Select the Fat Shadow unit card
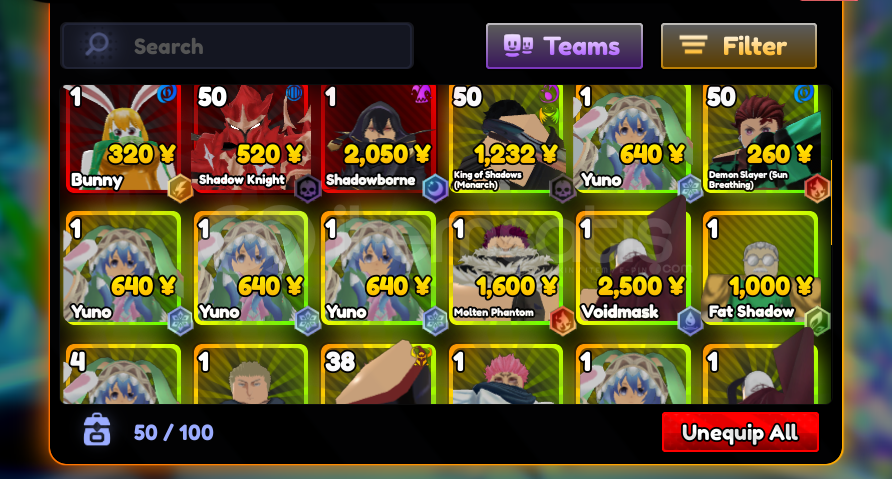This screenshot has height=479, width=892. click(761, 269)
